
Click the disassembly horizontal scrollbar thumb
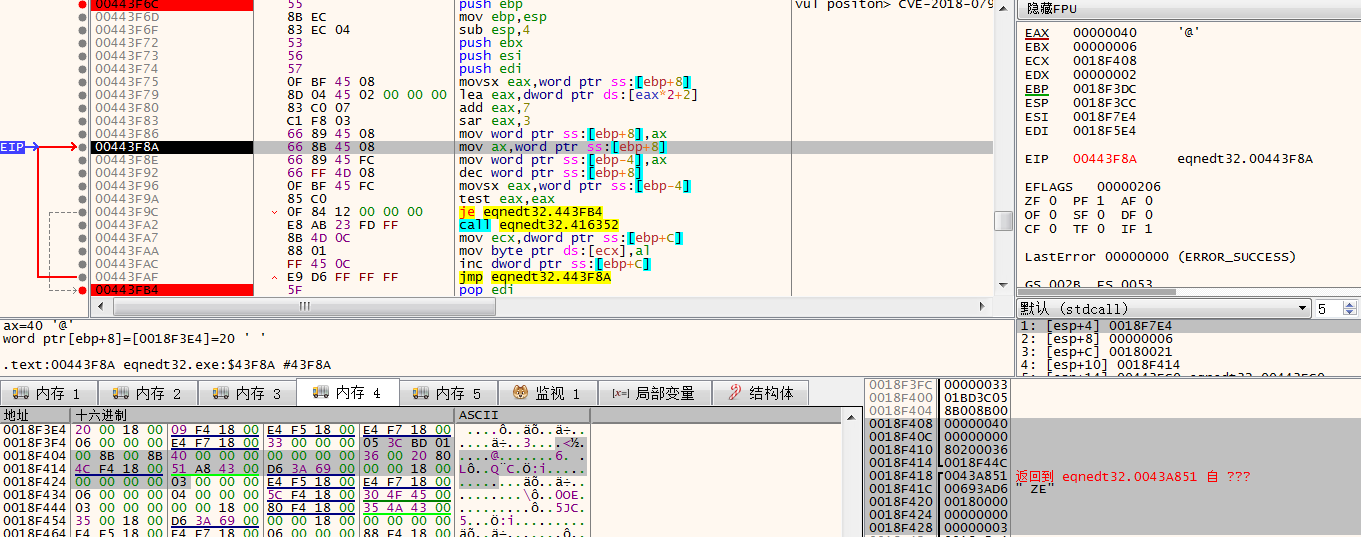coord(303,306)
